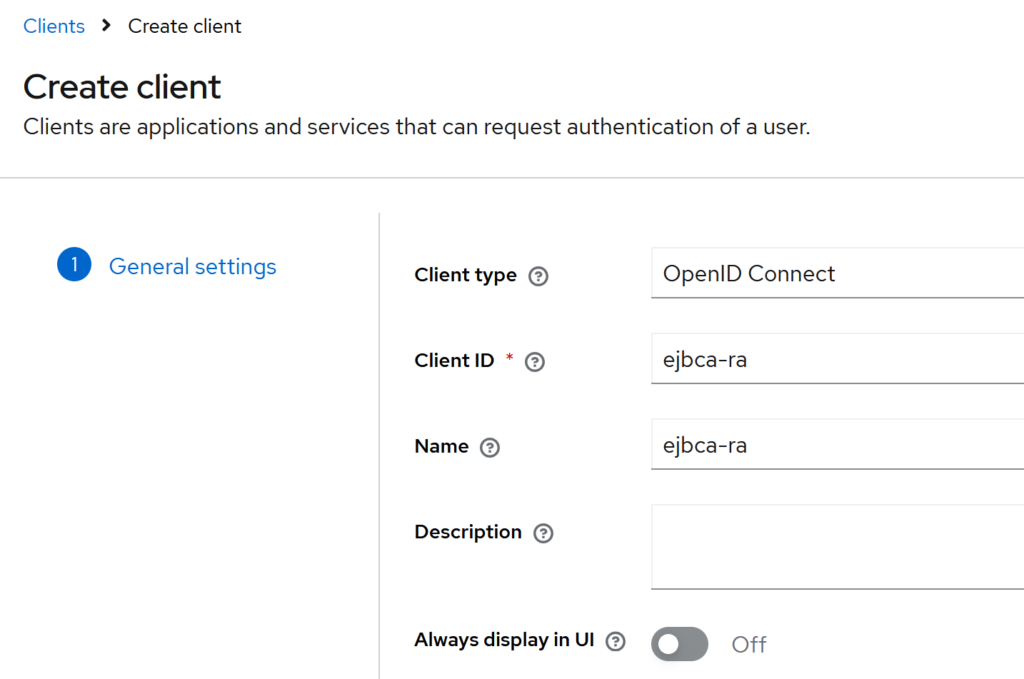Click the Create client page heading
Viewport: 1024px width, 679px height.
pos(122,87)
